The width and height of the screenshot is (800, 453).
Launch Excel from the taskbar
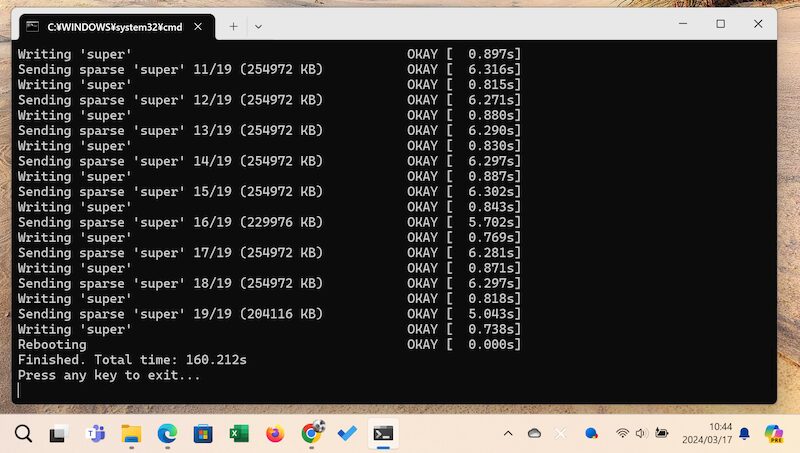pyautogui.click(x=239, y=433)
